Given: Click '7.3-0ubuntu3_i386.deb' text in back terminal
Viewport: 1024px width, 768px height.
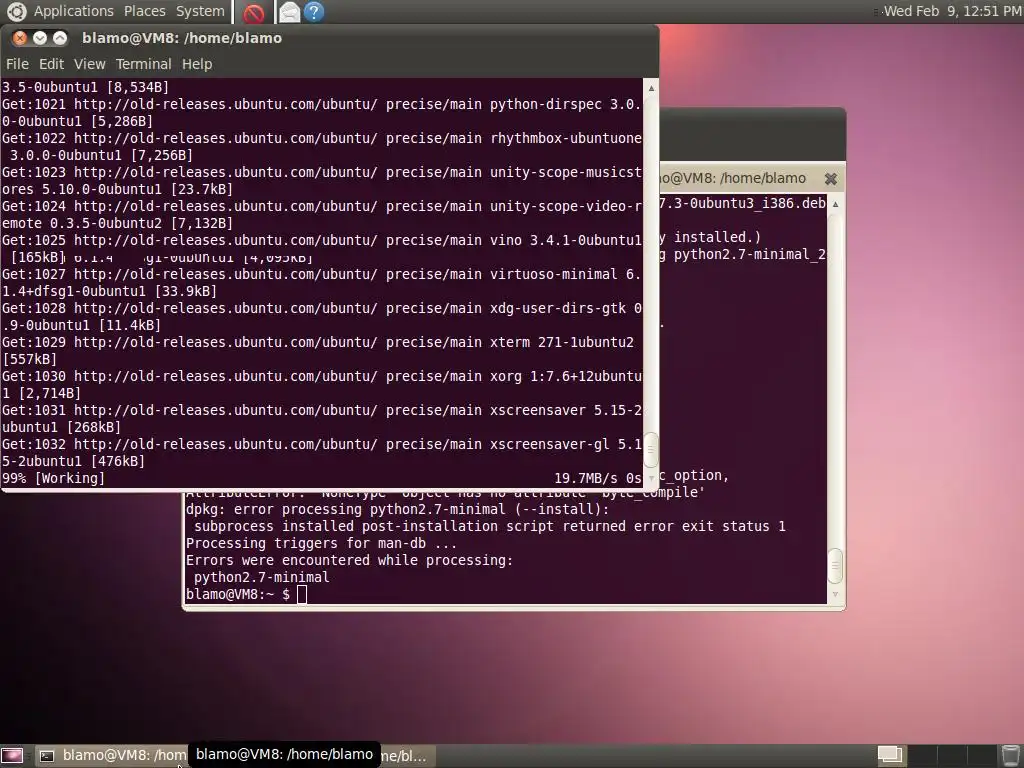Looking at the screenshot, I should pos(743,203).
